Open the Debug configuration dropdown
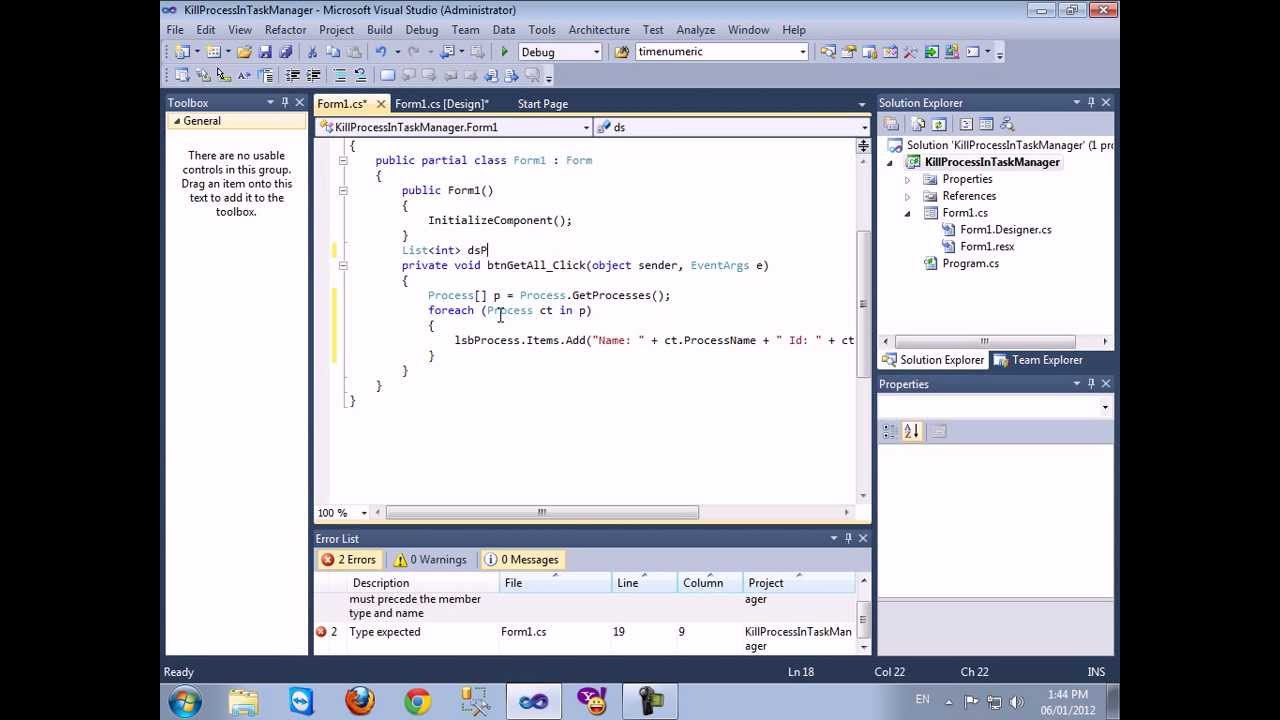 point(597,52)
